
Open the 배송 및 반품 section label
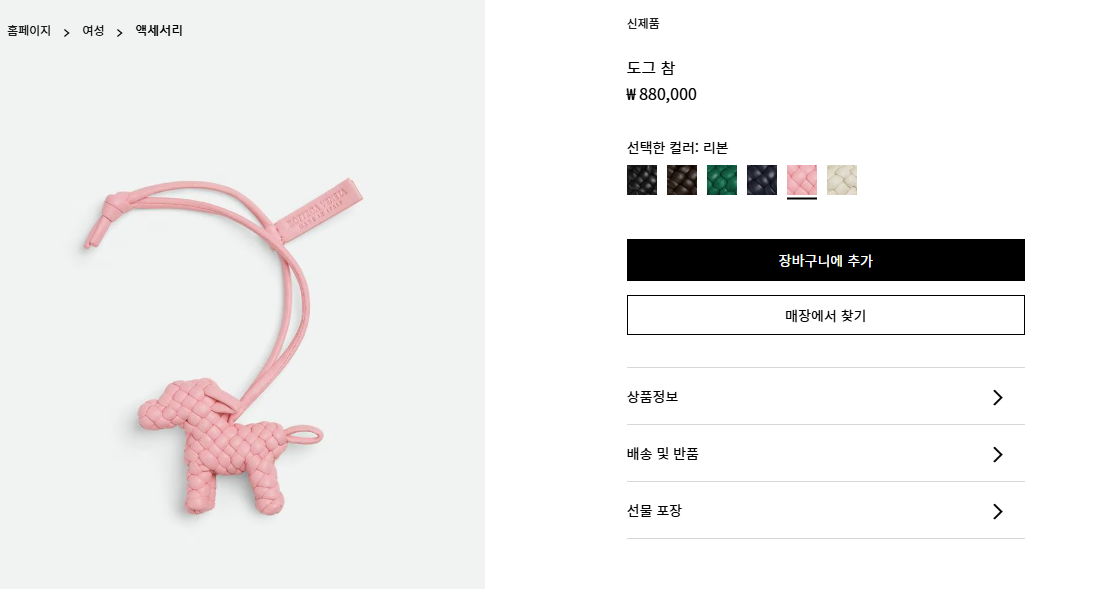662,454
